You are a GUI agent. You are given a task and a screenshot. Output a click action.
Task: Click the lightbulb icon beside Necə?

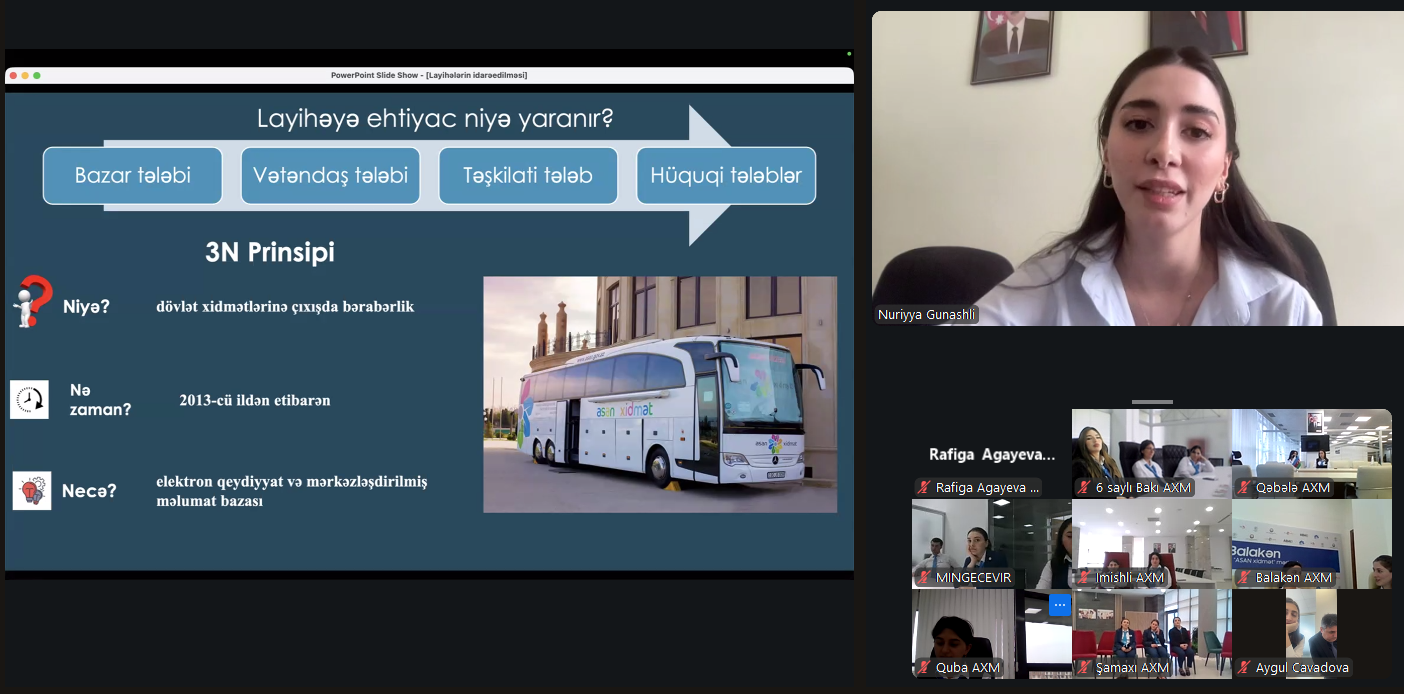click(x=31, y=491)
